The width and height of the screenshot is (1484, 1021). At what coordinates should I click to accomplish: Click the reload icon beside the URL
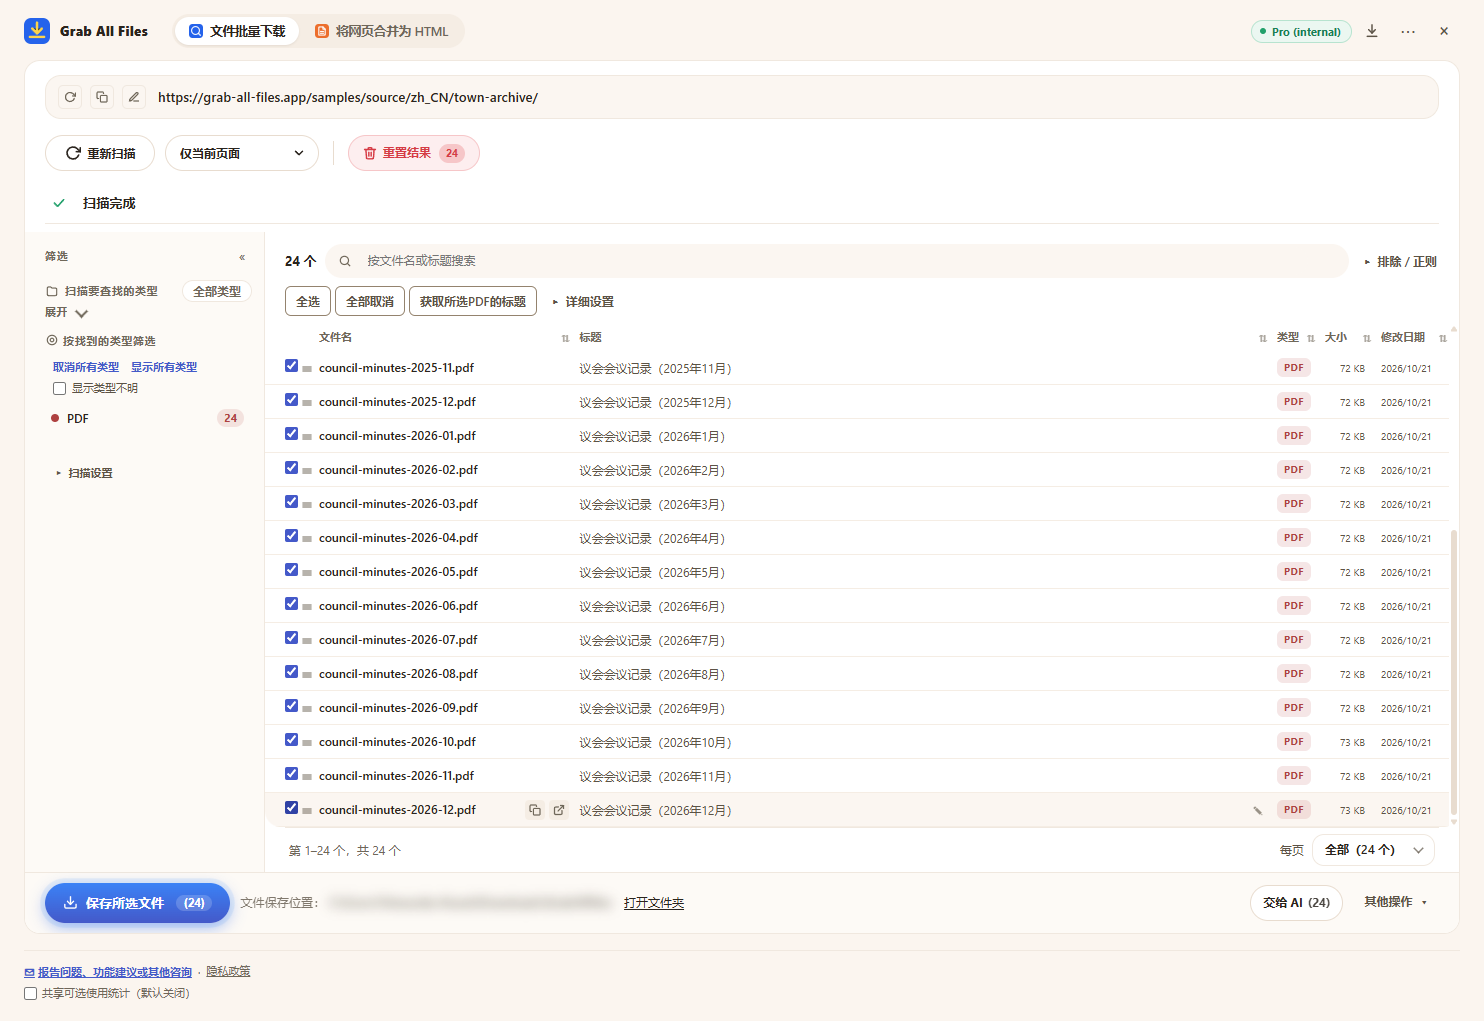click(70, 97)
